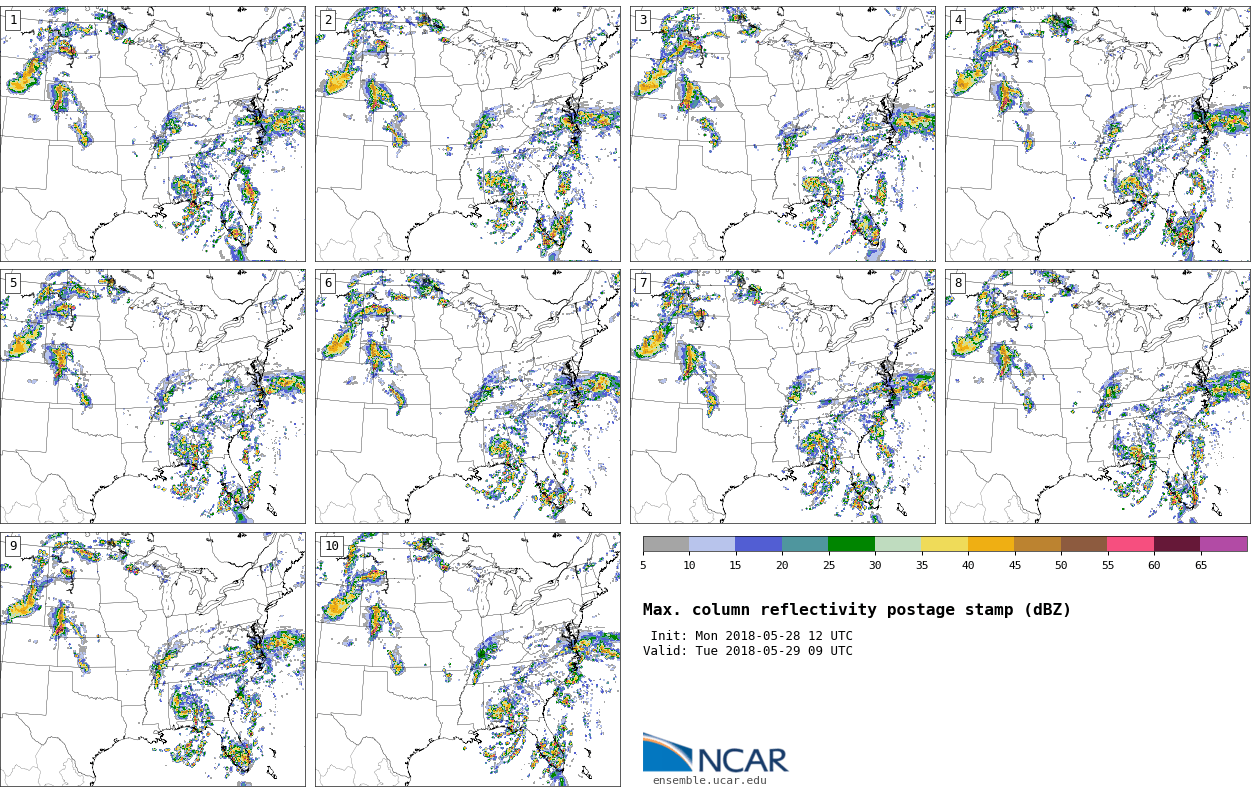Click the NCAR logo
Viewport: 1260px width, 788px height.
715,754
